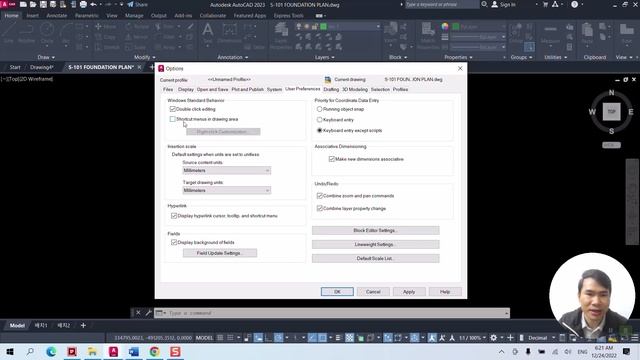Screen dimensions: 640x360
Task: Click the customization menu icon in status bar
Action: point(635,338)
